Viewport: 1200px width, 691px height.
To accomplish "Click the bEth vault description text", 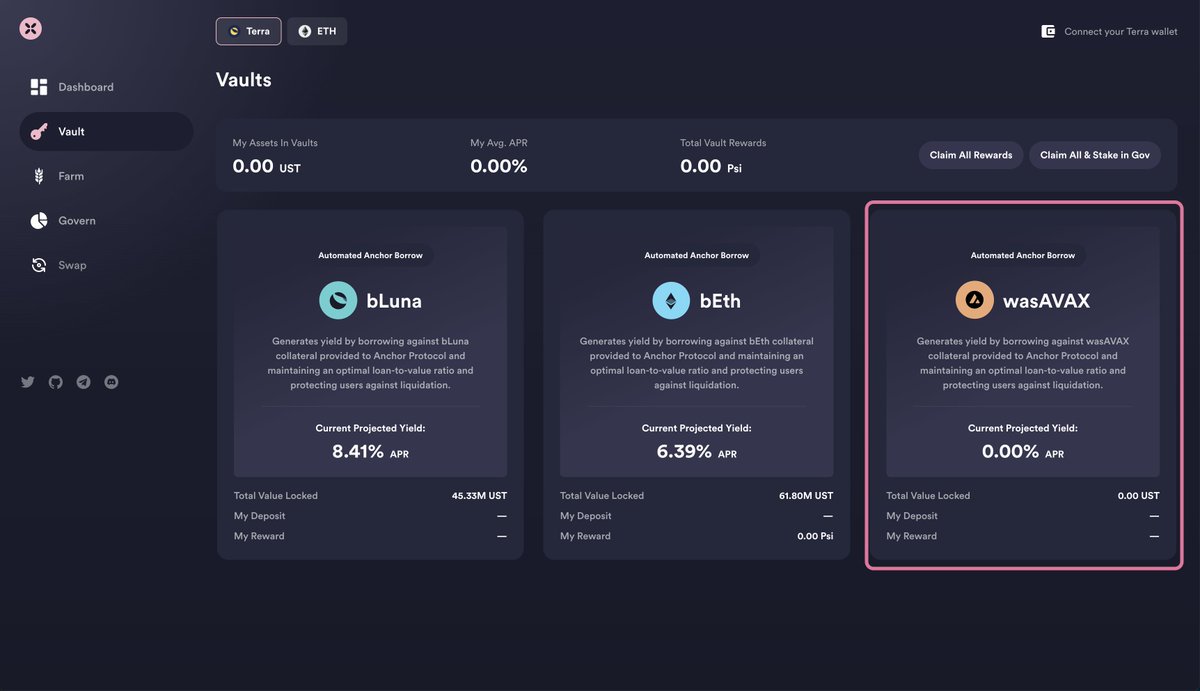I will (x=696, y=363).
